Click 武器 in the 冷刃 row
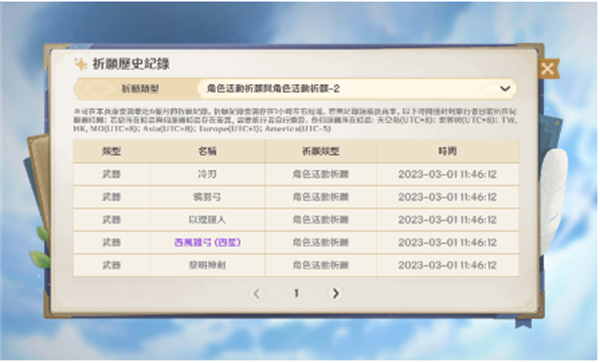 [x=111, y=174]
